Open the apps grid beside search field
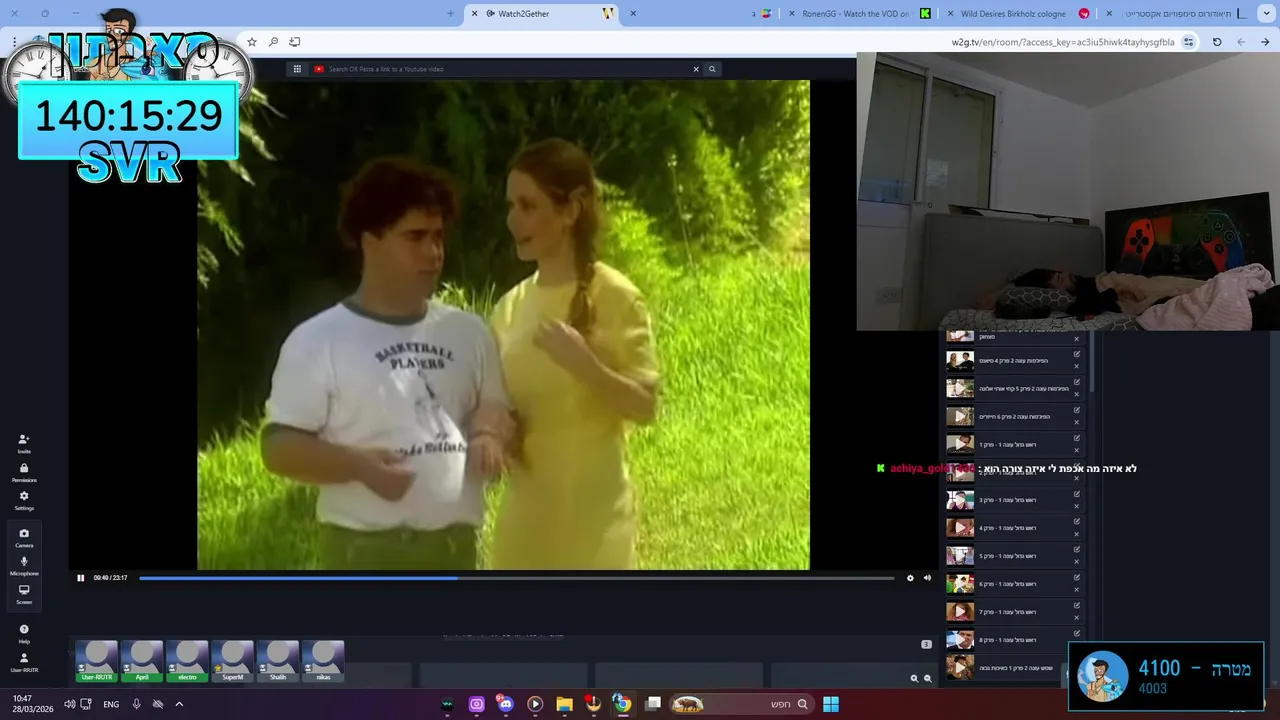 pyautogui.click(x=297, y=69)
